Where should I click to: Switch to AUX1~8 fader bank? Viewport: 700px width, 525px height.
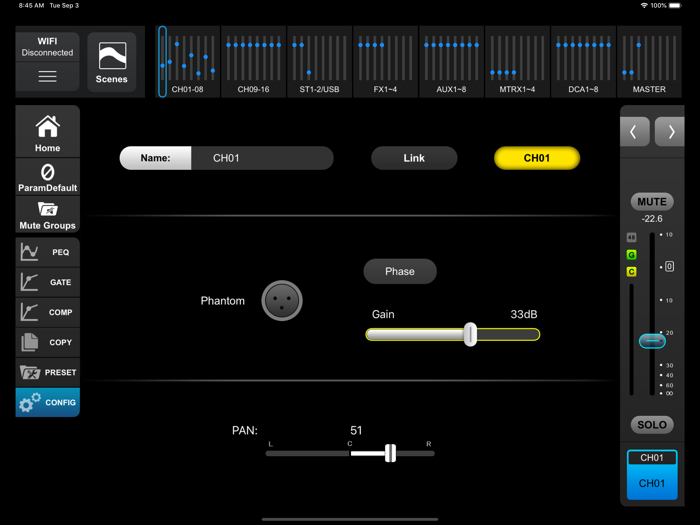[451, 62]
